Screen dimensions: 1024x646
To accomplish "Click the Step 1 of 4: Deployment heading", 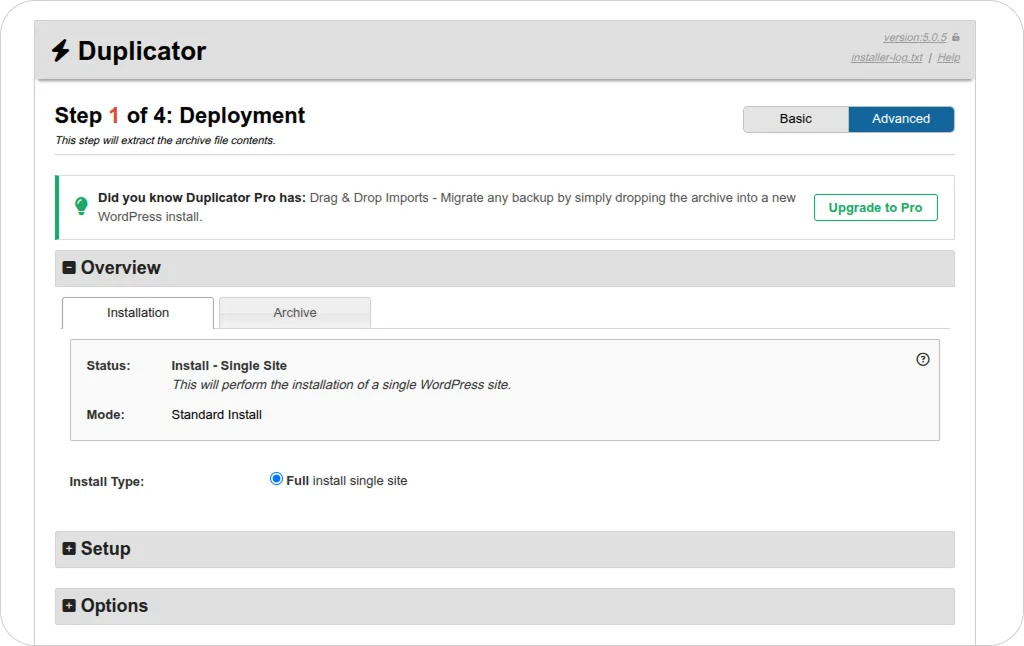I will click(180, 116).
